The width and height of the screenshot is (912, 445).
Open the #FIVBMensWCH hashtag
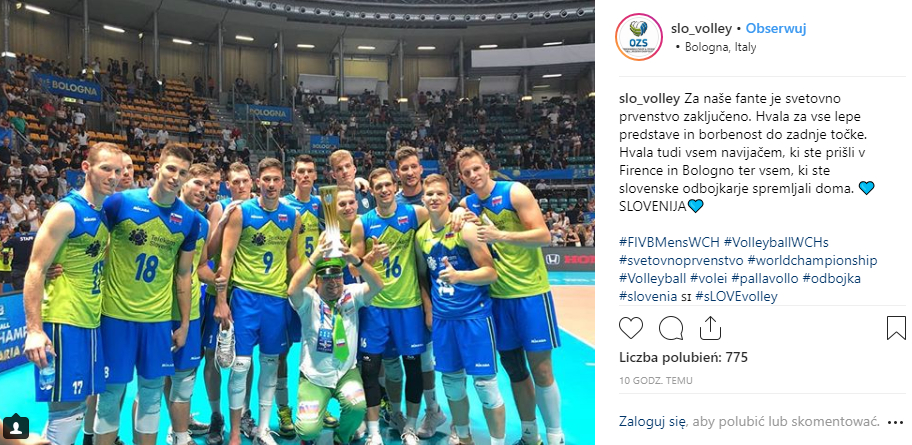pyautogui.click(x=669, y=242)
